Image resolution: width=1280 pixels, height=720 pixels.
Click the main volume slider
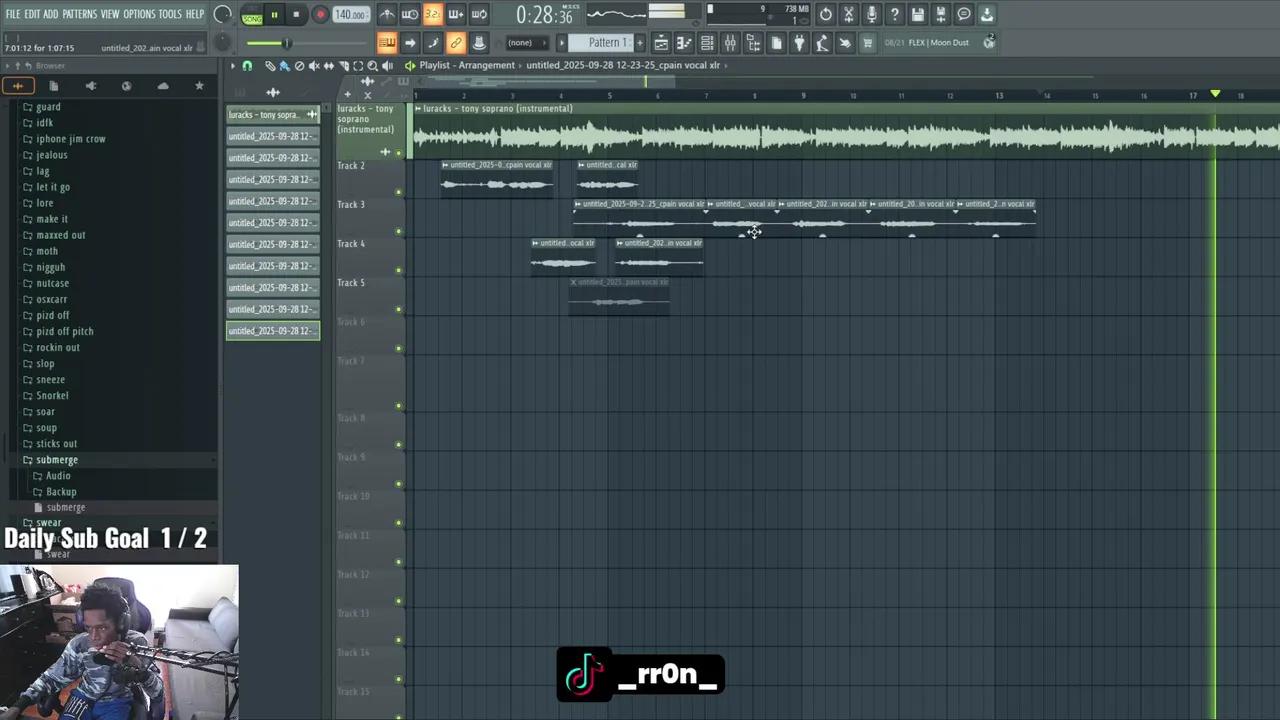pyautogui.click(x=268, y=43)
